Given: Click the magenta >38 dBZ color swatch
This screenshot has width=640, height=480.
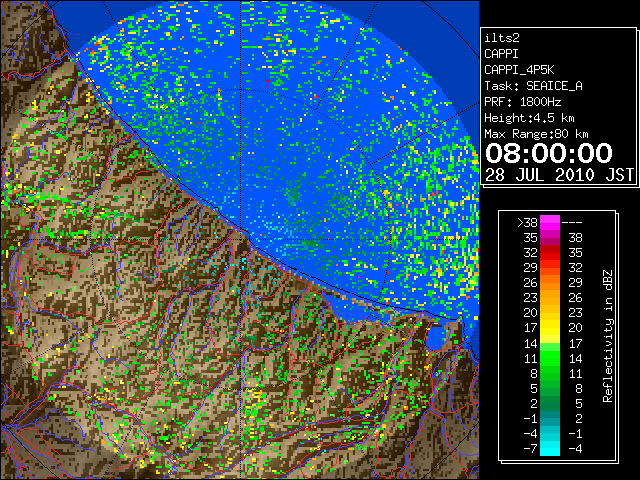Looking at the screenshot, I should pos(550,222).
